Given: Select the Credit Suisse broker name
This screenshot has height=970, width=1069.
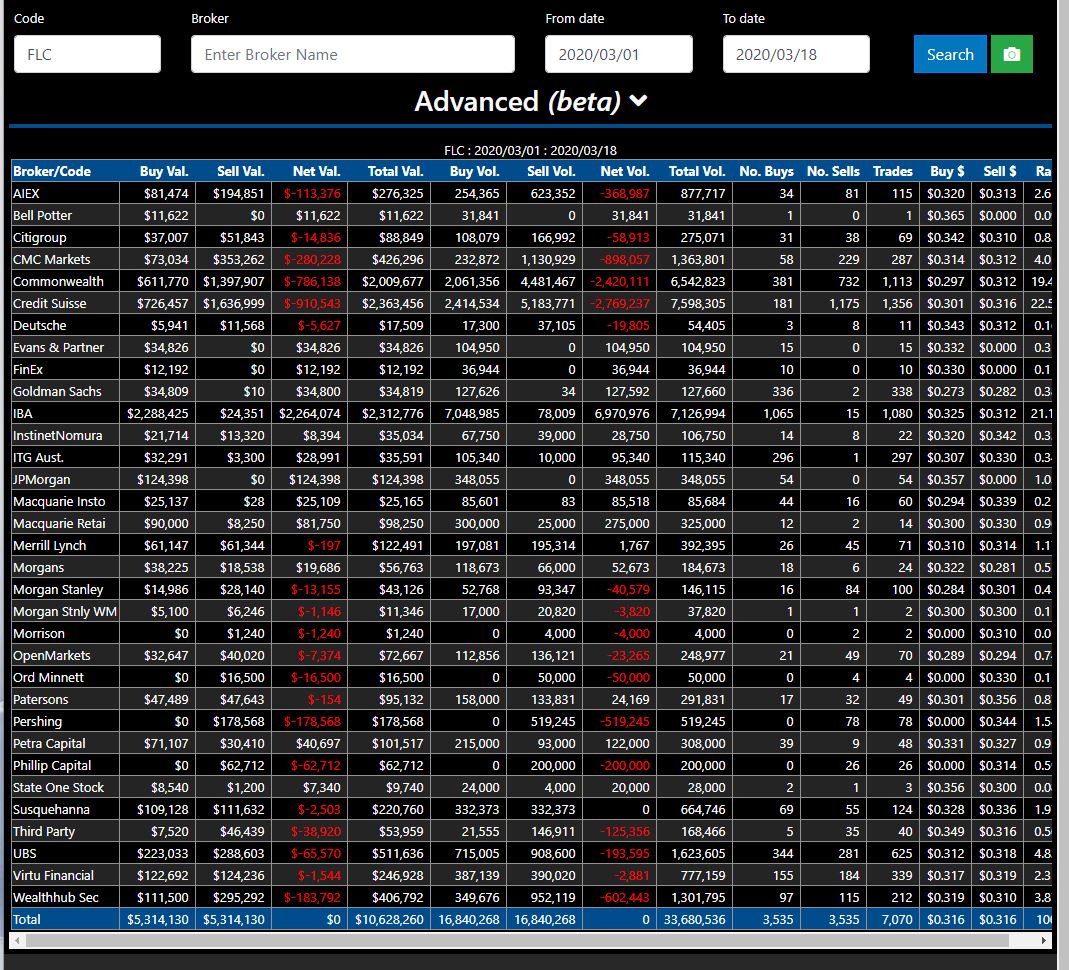Looking at the screenshot, I should (50, 303).
